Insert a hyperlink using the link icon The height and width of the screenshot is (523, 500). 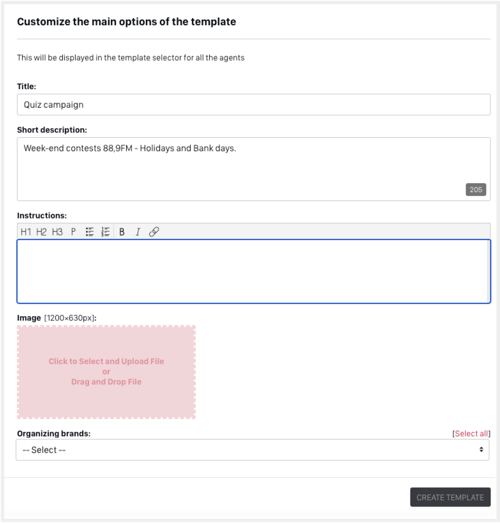(154, 232)
